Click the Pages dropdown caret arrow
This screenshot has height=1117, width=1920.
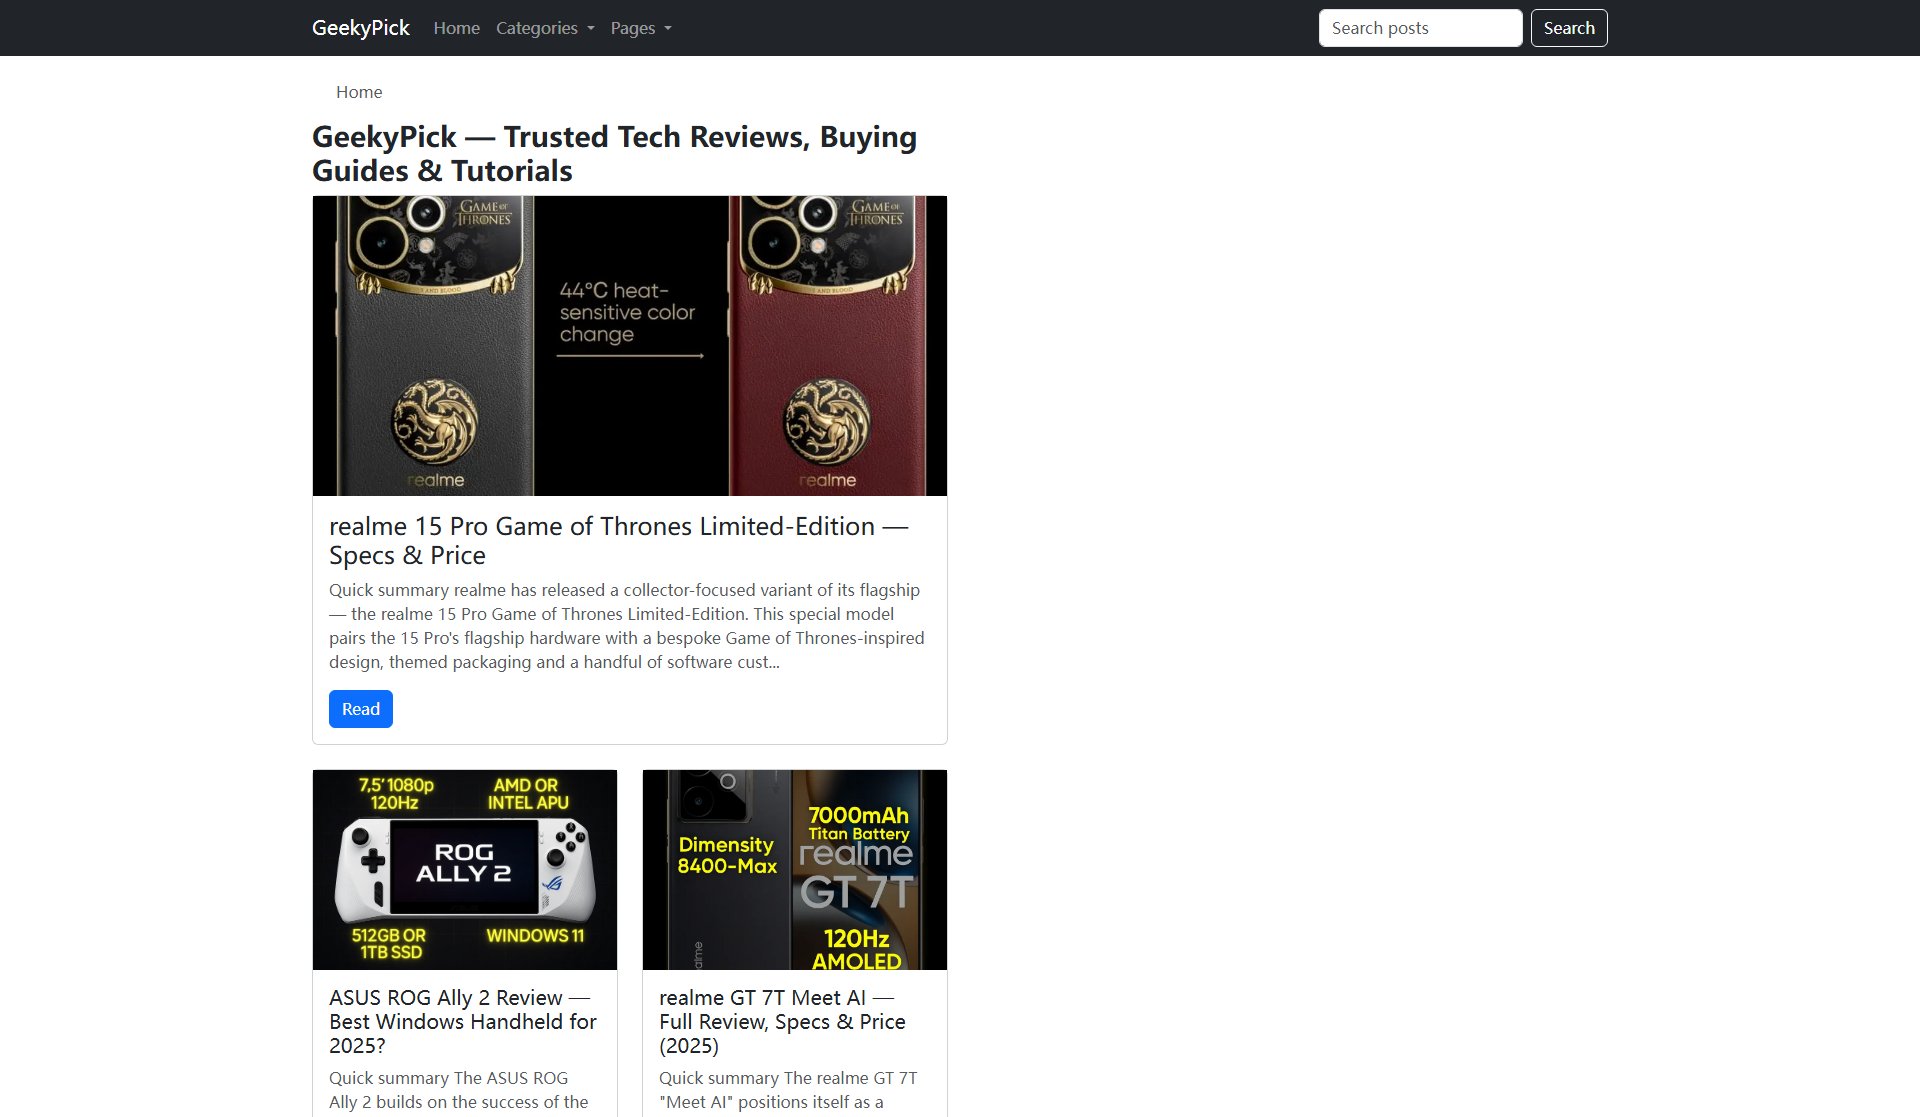click(668, 29)
